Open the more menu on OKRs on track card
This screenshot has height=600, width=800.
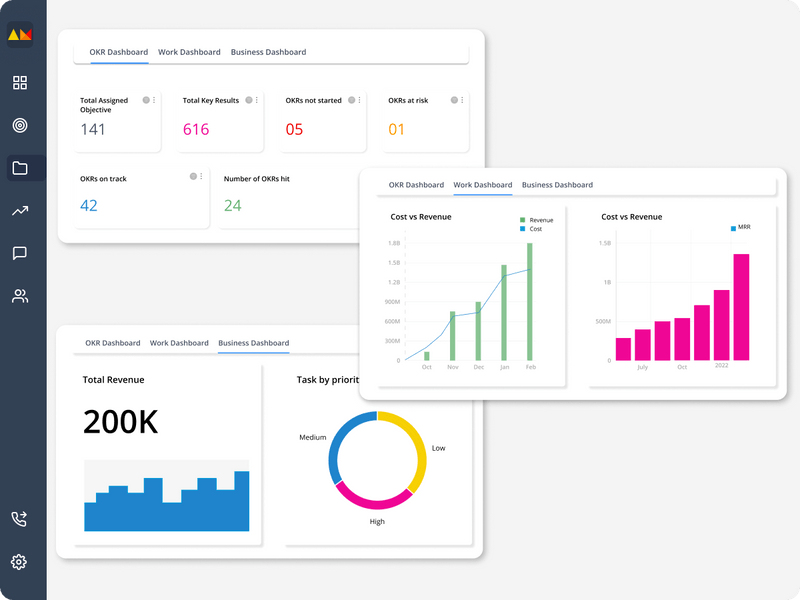coord(201,176)
